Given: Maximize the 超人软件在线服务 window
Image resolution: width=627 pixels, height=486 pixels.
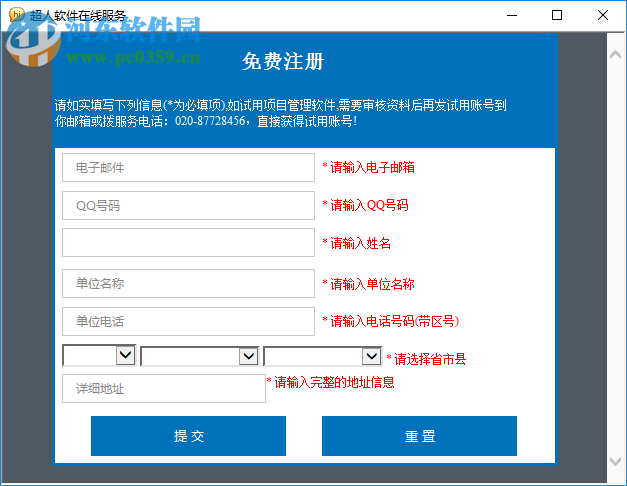Looking at the screenshot, I should (x=557, y=16).
